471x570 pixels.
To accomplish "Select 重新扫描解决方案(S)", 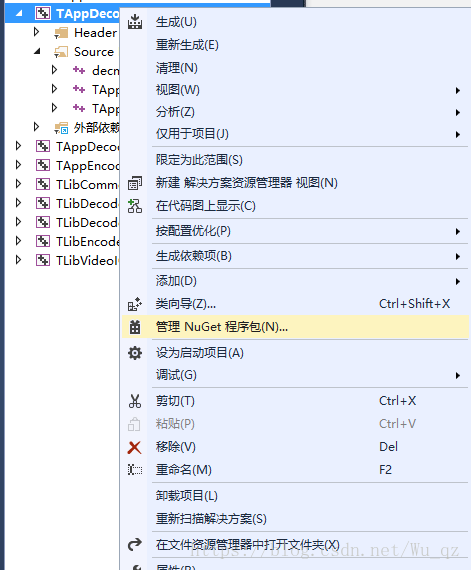I will 295,518.
